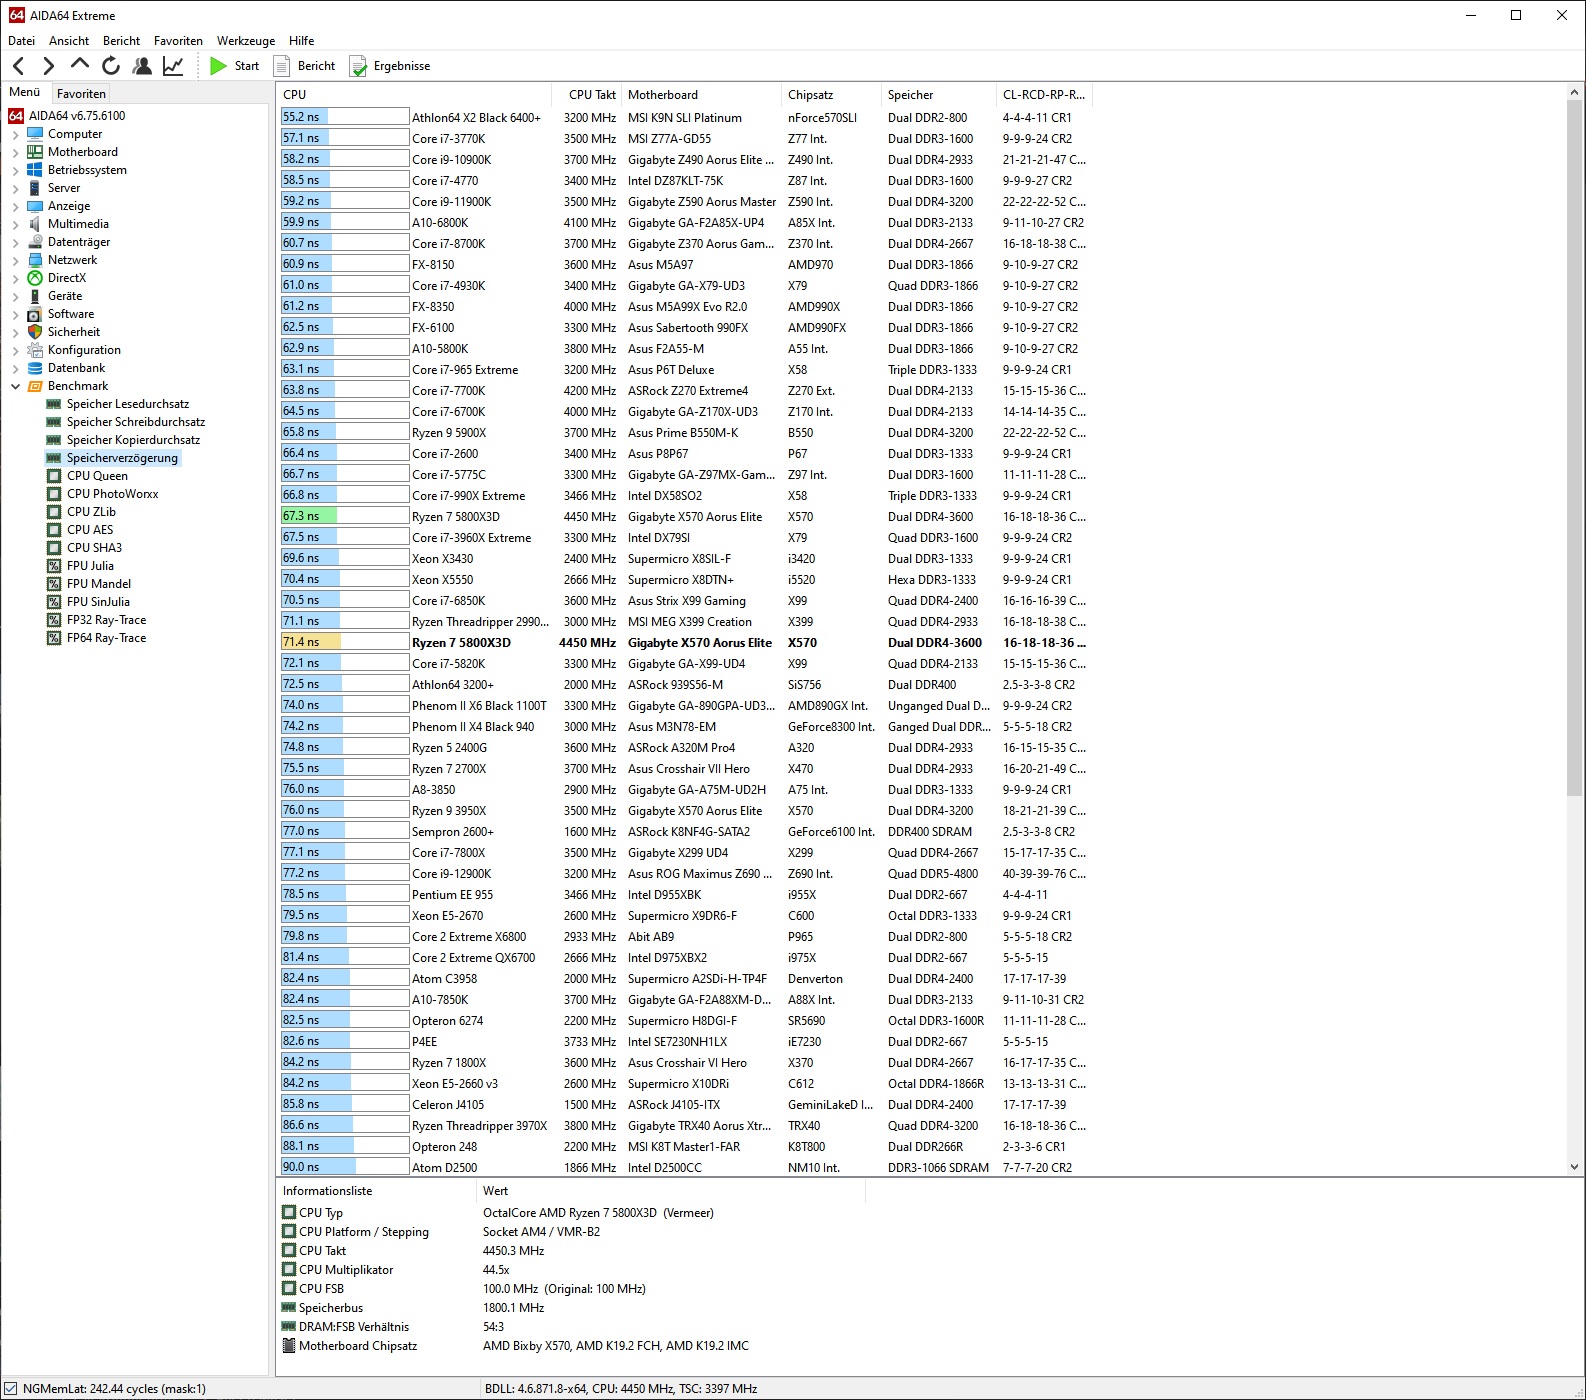Open the graph chart toolbar icon
The height and width of the screenshot is (1400, 1586).
pyautogui.click(x=173, y=66)
